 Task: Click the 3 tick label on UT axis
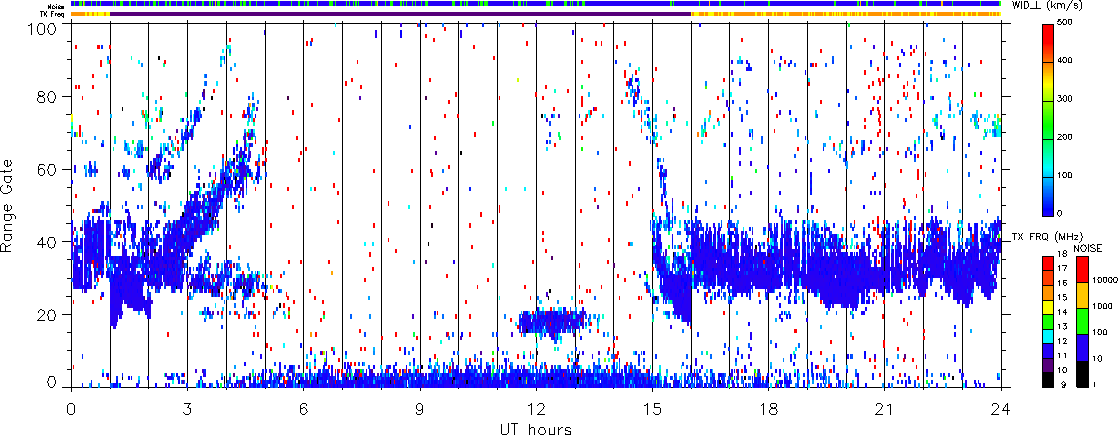(x=187, y=409)
